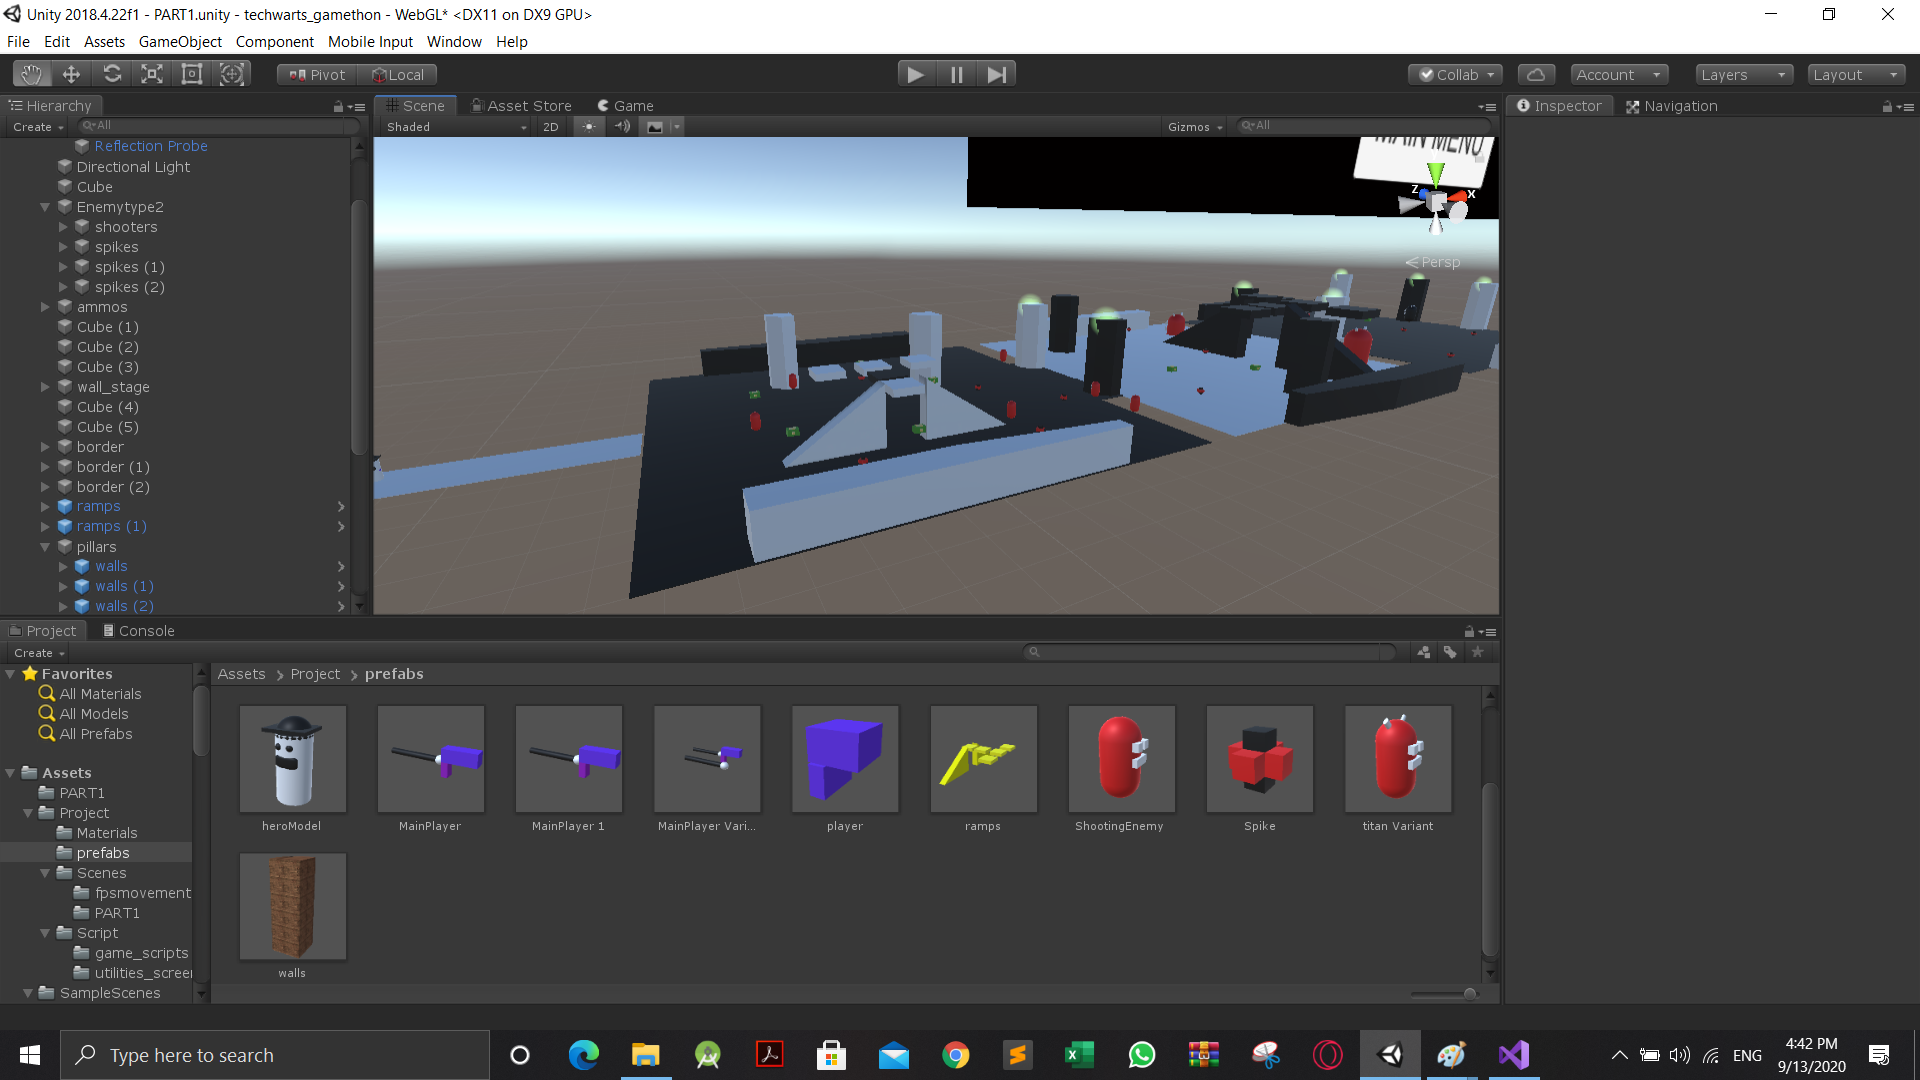The height and width of the screenshot is (1080, 1920).
Task: Open the Cloud services icon
Action: pos(1536,74)
